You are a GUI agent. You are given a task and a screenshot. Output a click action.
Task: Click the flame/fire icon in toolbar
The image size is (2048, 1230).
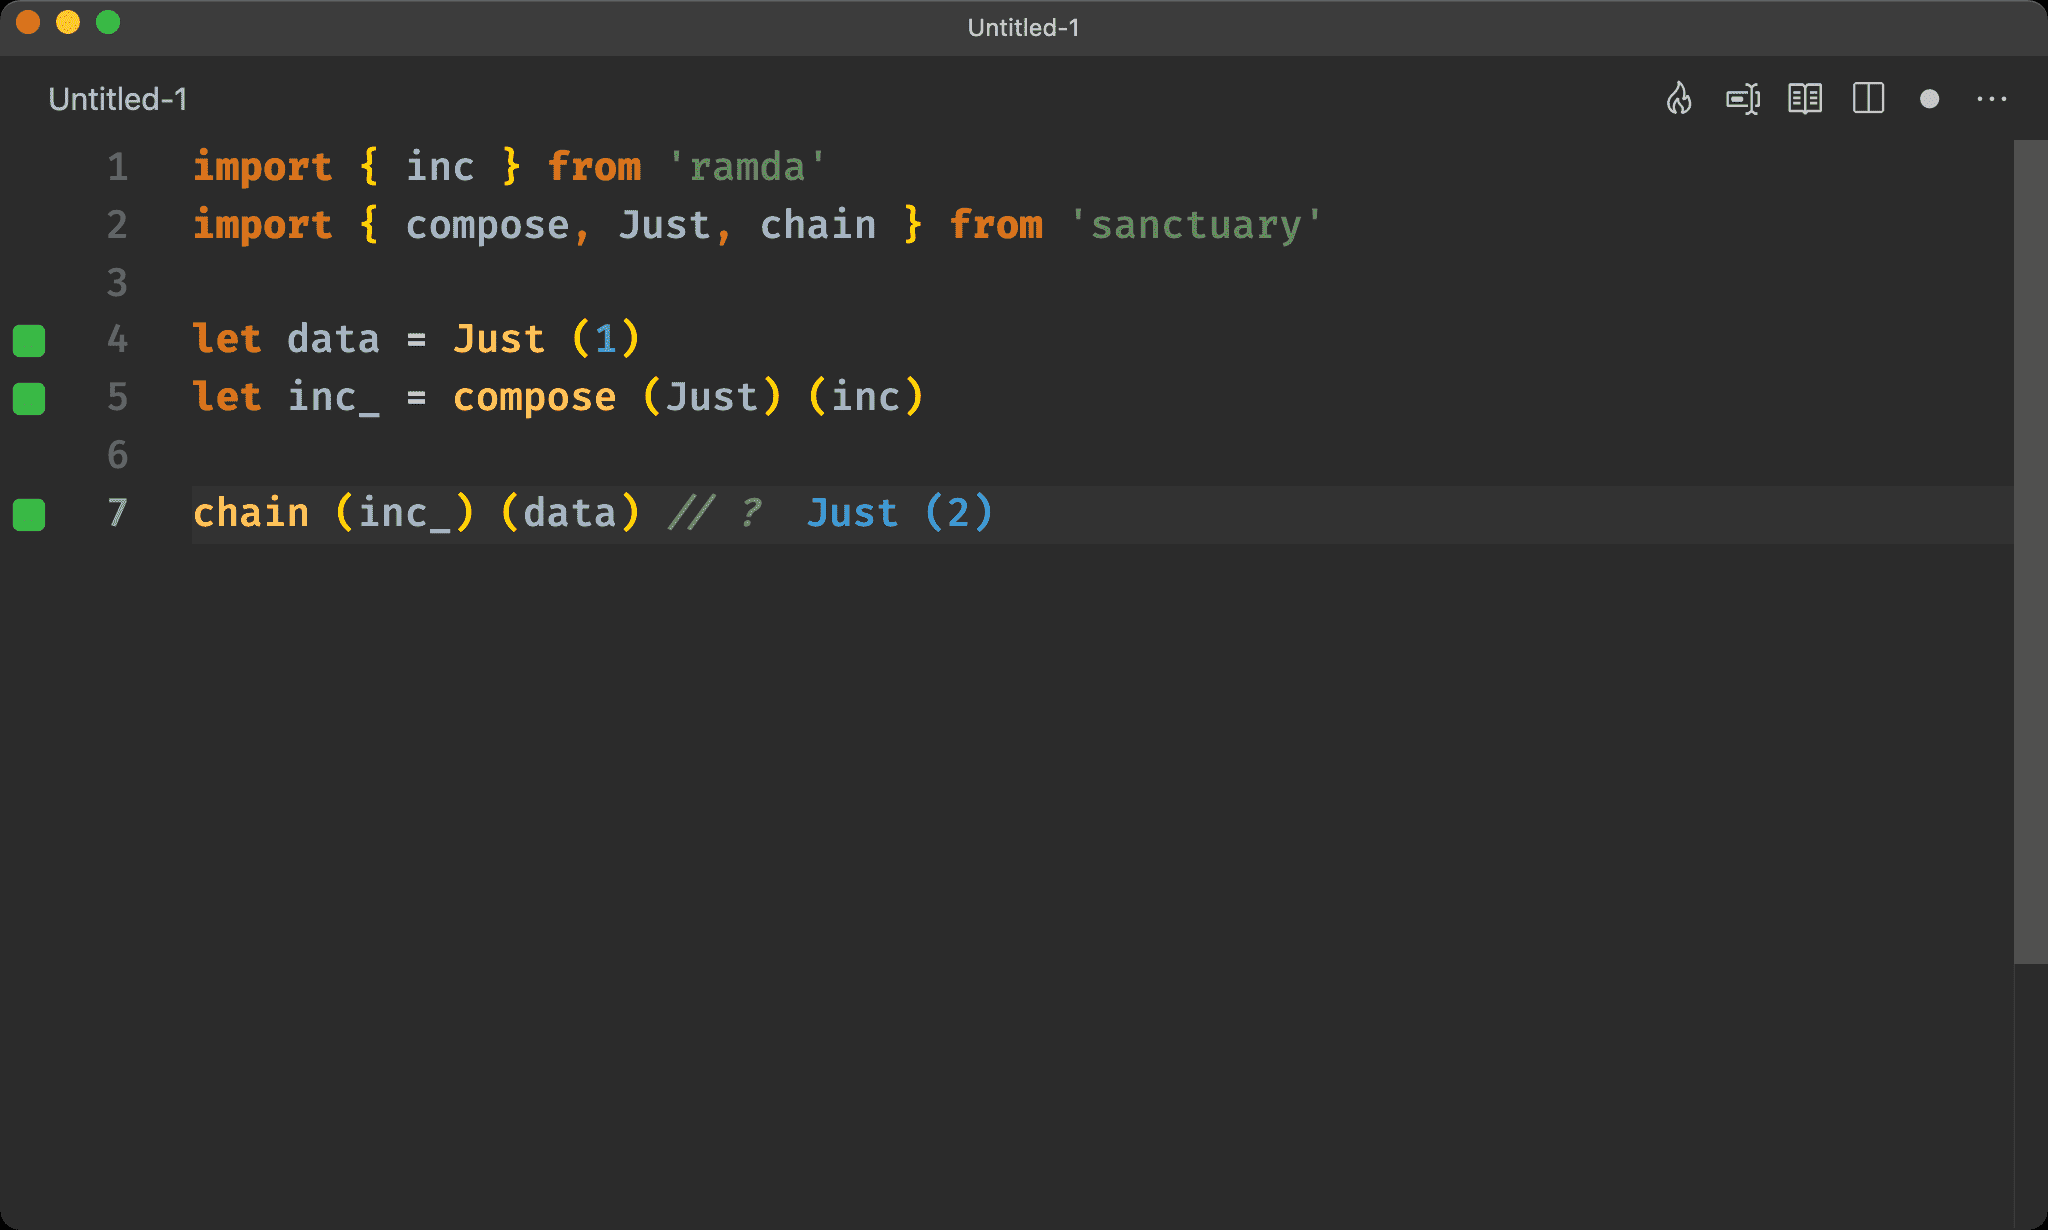[x=1681, y=98]
